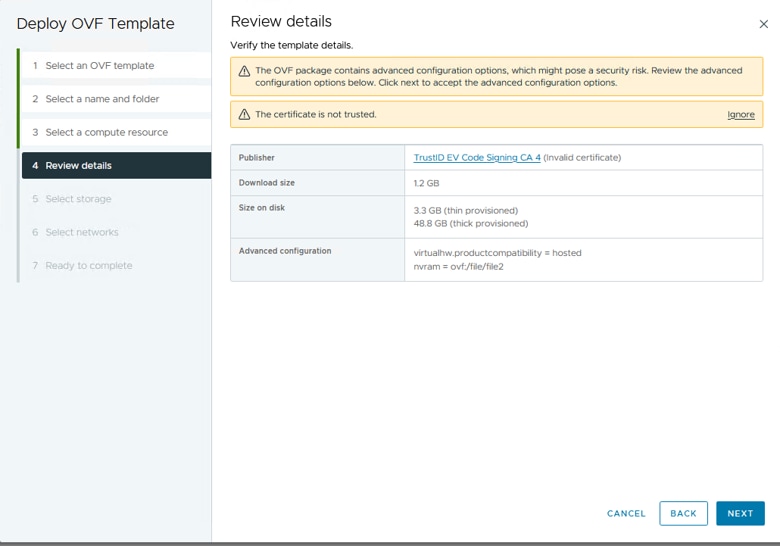
Task: Click the warning icon beside advanced configuration message
Action: click(244, 71)
